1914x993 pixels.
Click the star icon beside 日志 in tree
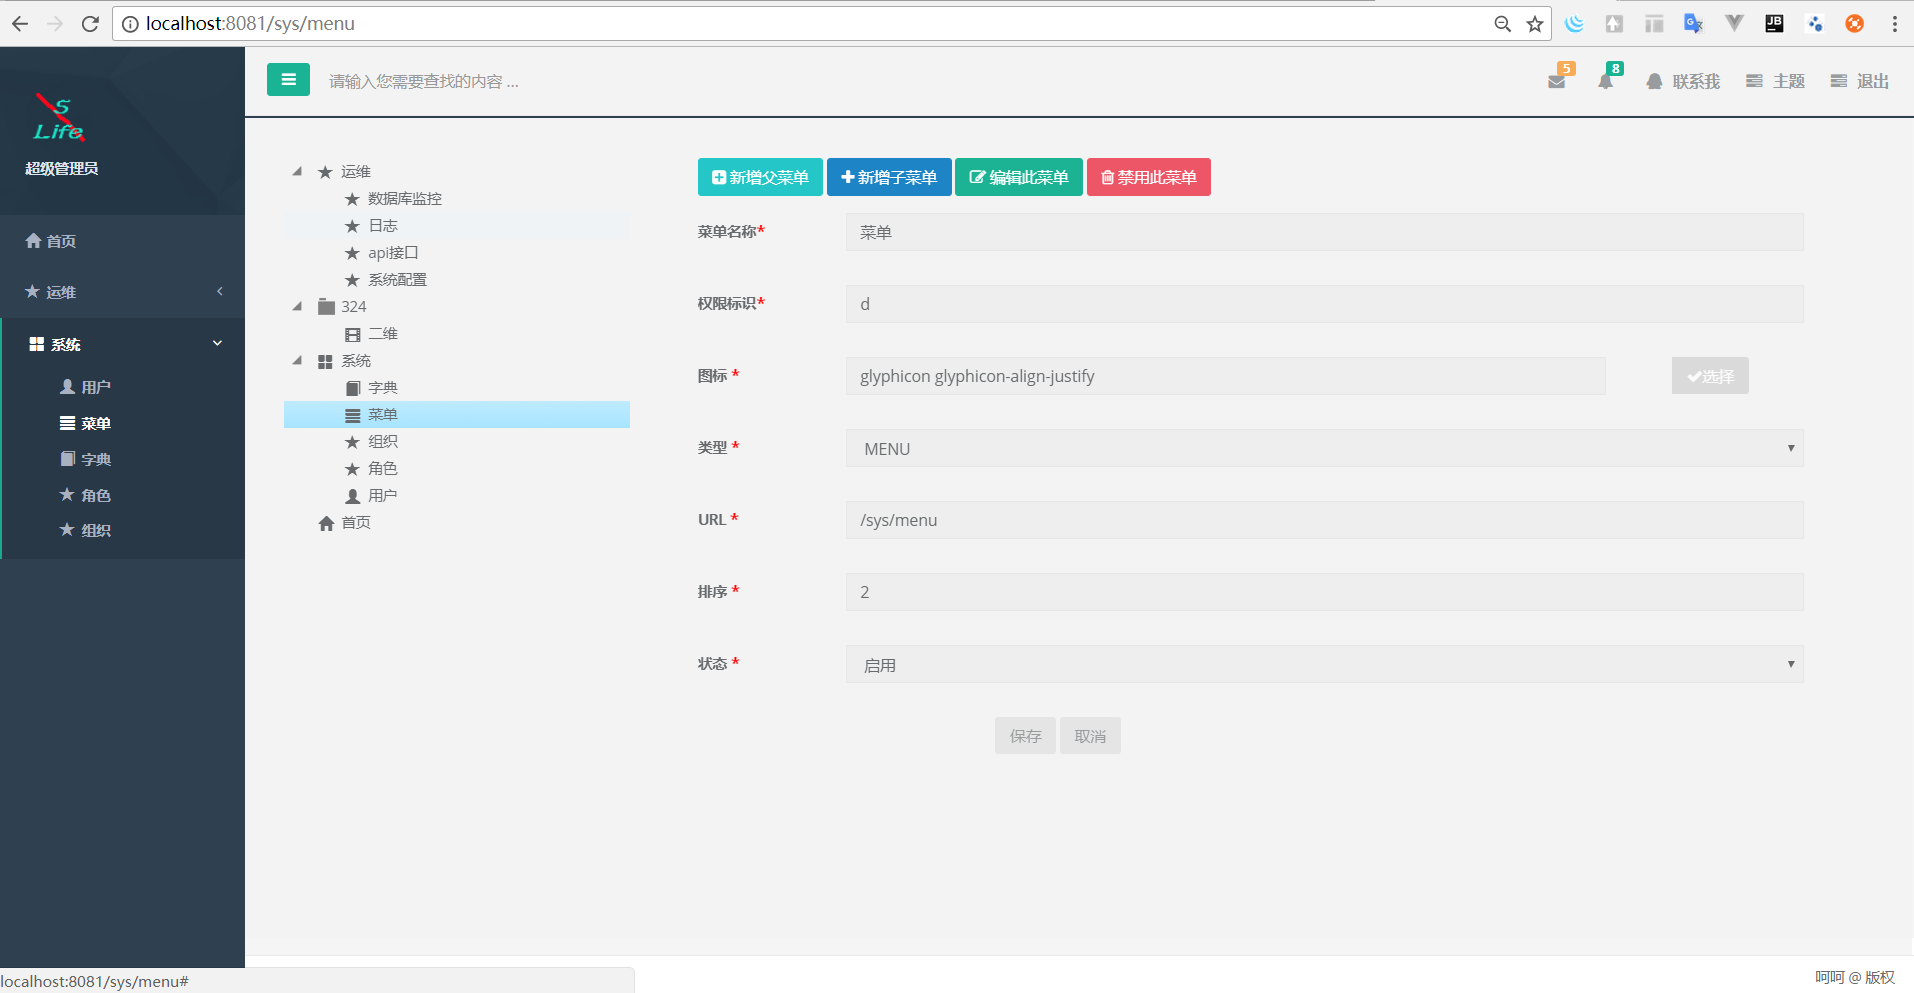352,226
